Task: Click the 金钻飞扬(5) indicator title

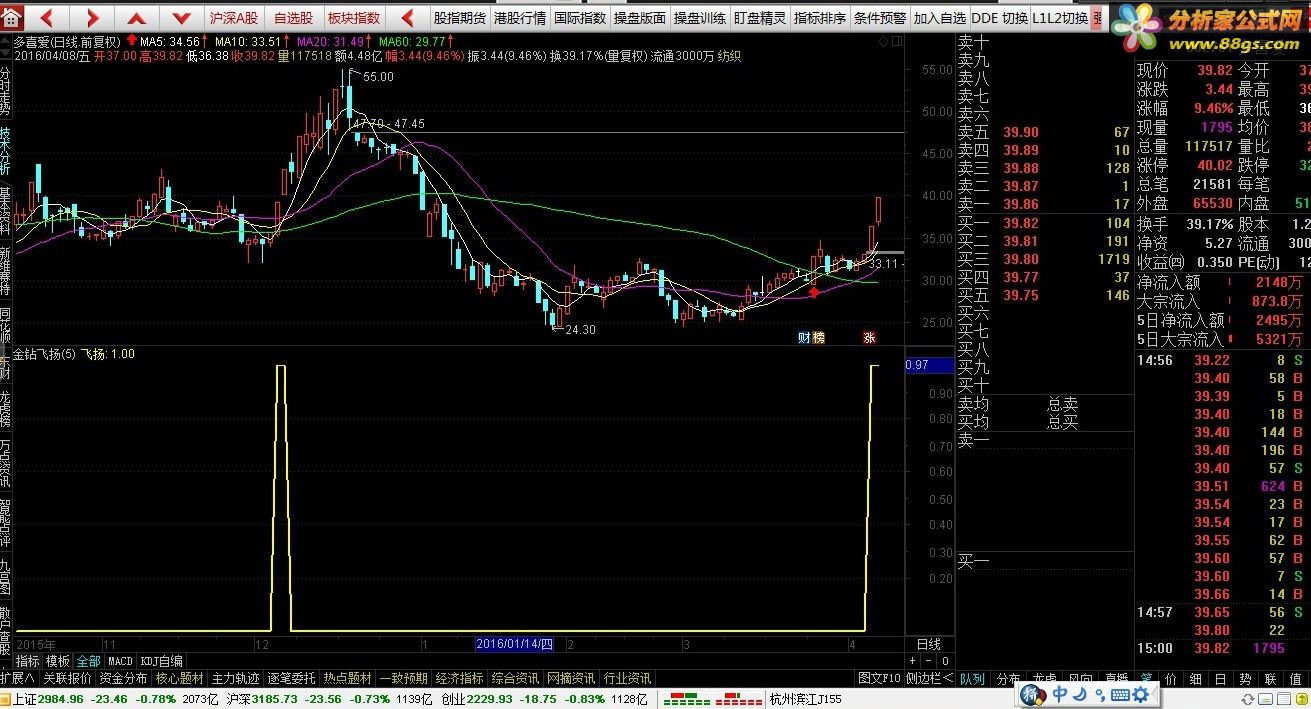Action: point(43,354)
